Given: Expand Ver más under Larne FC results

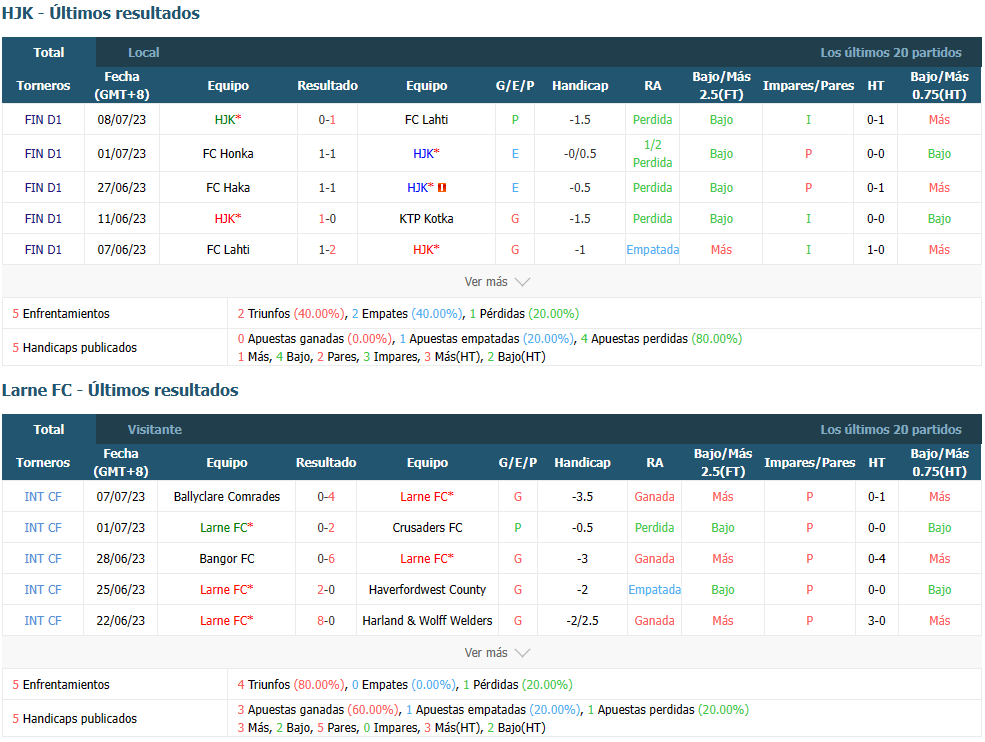Looking at the screenshot, I should click(497, 653).
